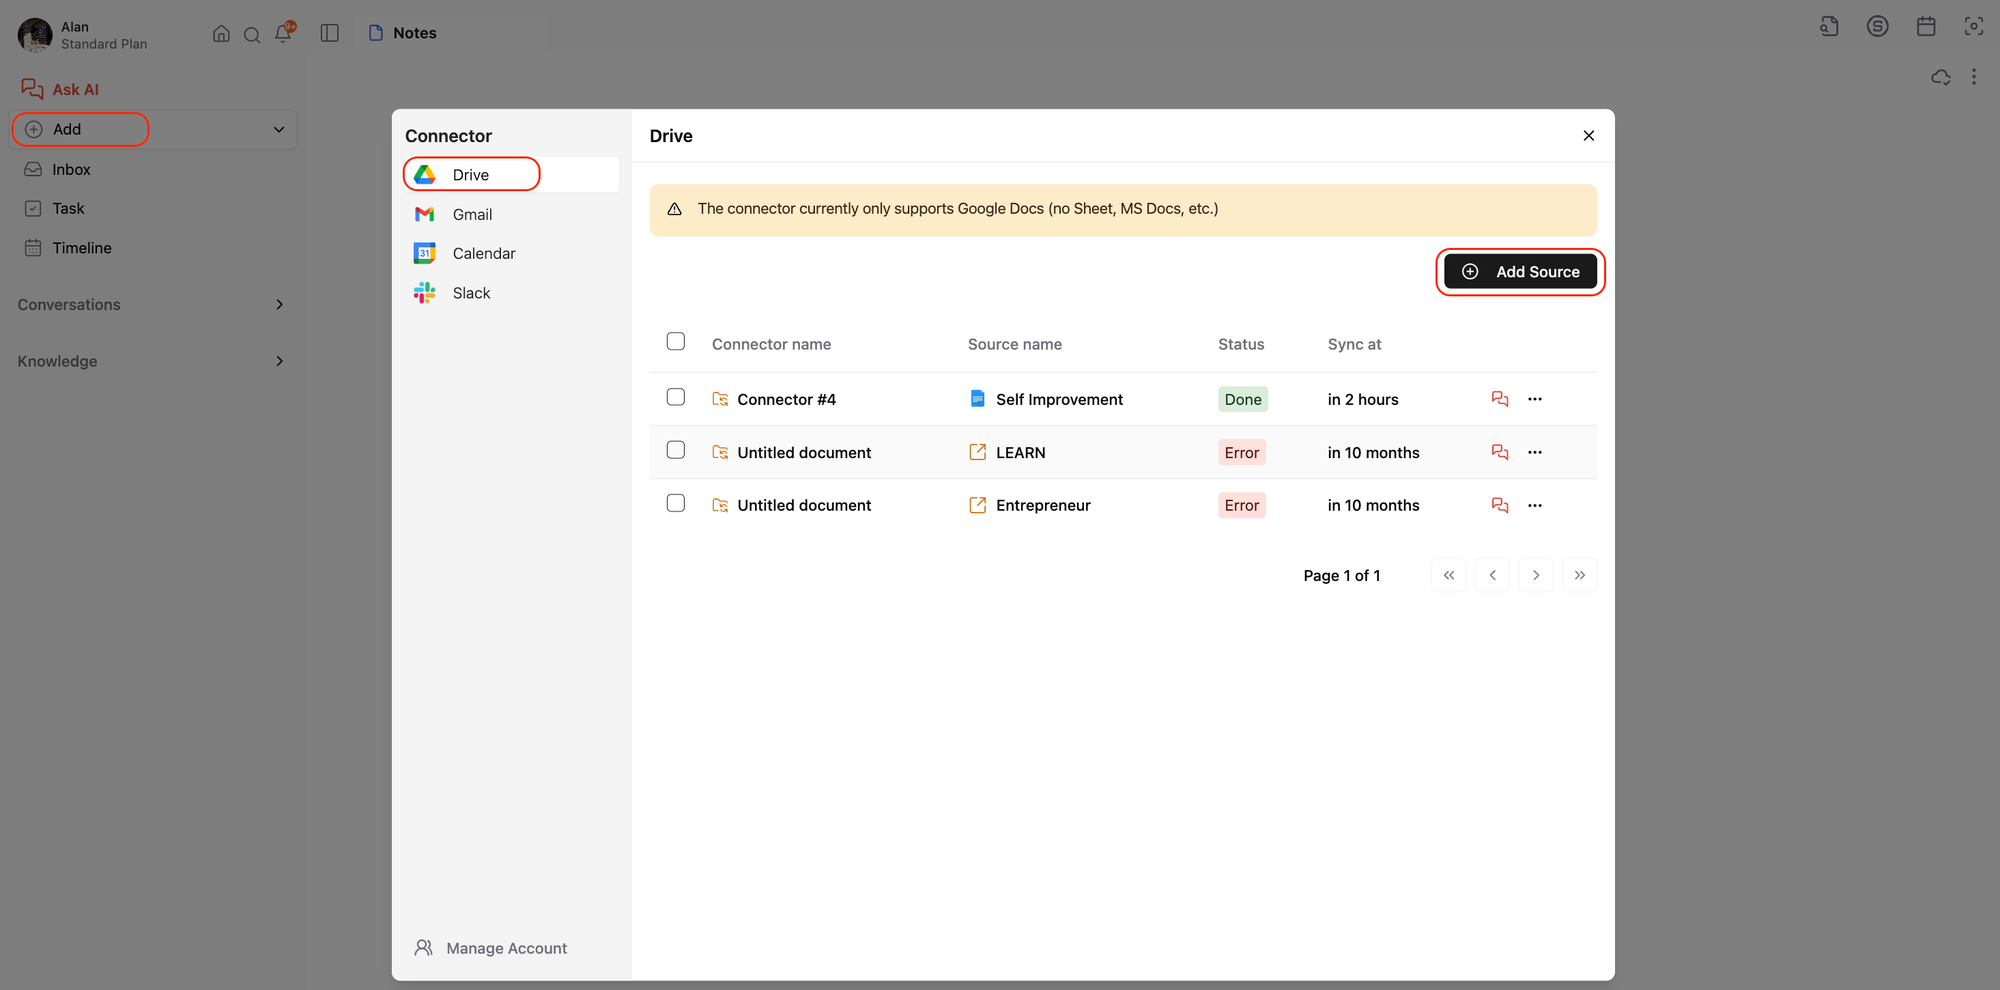2000x990 pixels.
Task: Select the Drive connector
Action: 511,174
